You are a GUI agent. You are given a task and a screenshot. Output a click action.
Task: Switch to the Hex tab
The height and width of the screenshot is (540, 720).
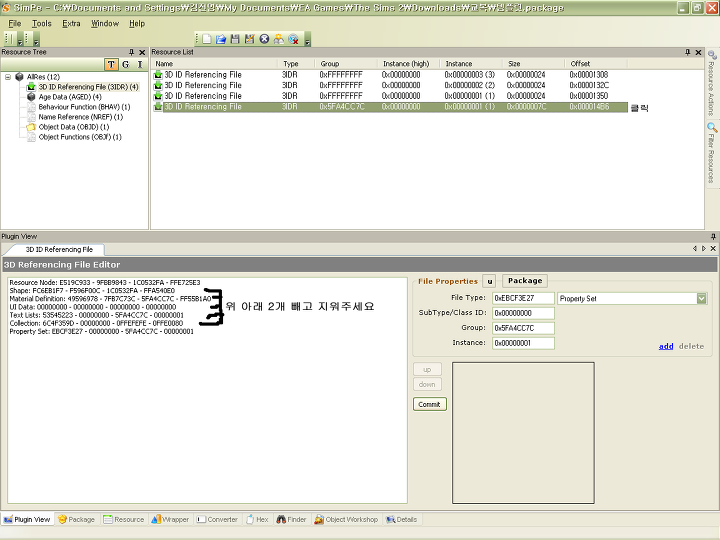pyautogui.click(x=257, y=520)
